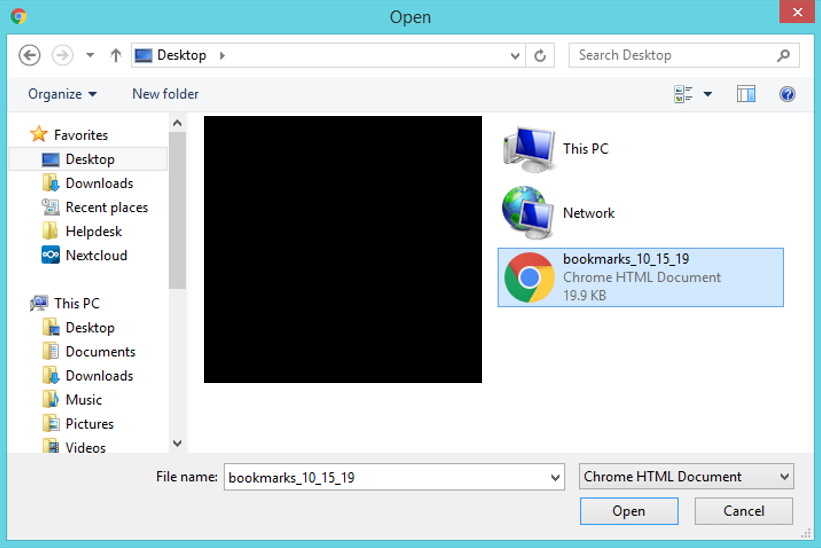Click the Music folder icon
Screen dimensions: 821x548
pyautogui.click(x=51, y=399)
